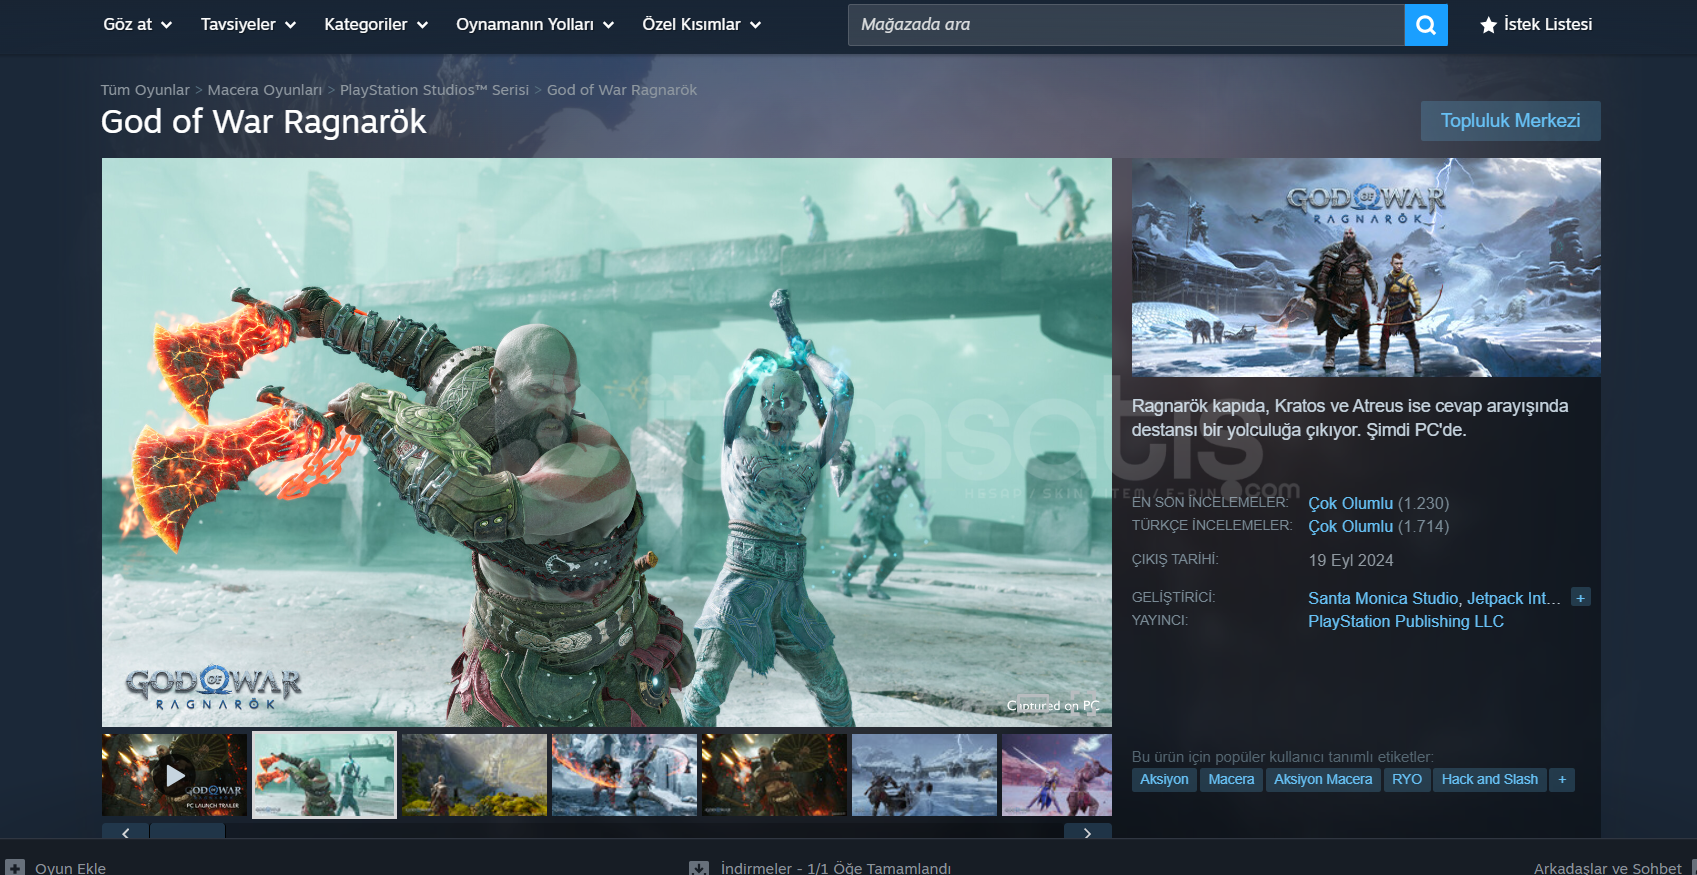Viewport: 1697px width, 875px height.
Task: Select the snowy sled screenshot thumbnail
Action: point(925,776)
